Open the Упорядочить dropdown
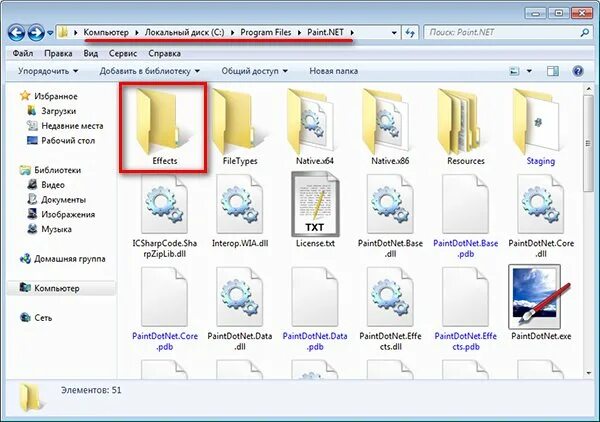 [x=48, y=71]
